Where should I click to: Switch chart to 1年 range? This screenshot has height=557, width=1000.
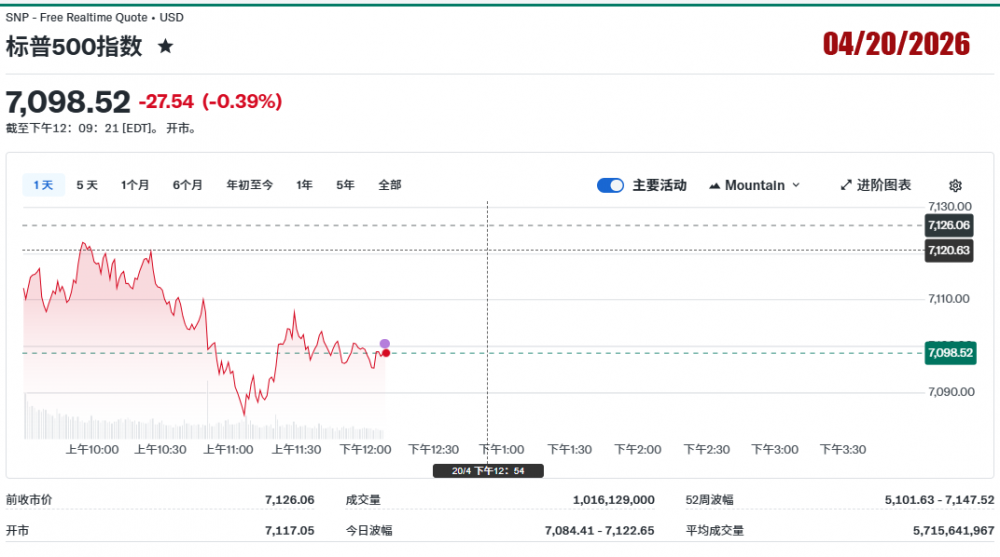304,185
